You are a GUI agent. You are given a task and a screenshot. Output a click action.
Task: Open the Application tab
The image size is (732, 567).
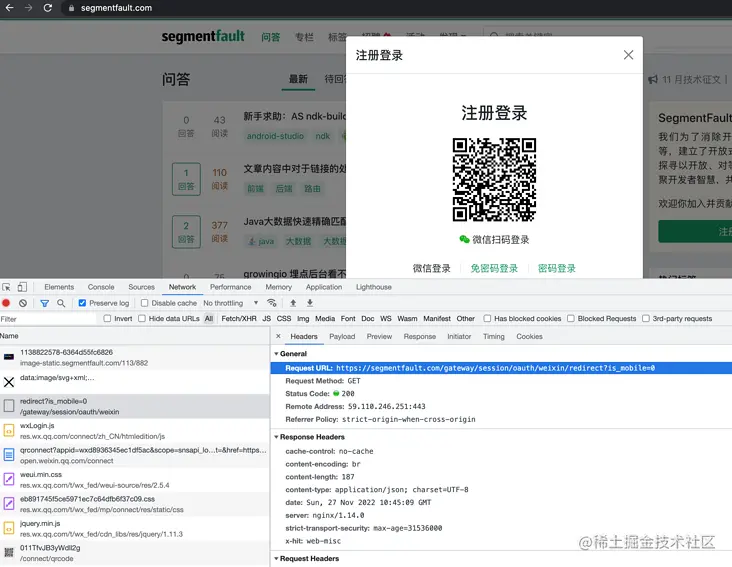point(324,287)
